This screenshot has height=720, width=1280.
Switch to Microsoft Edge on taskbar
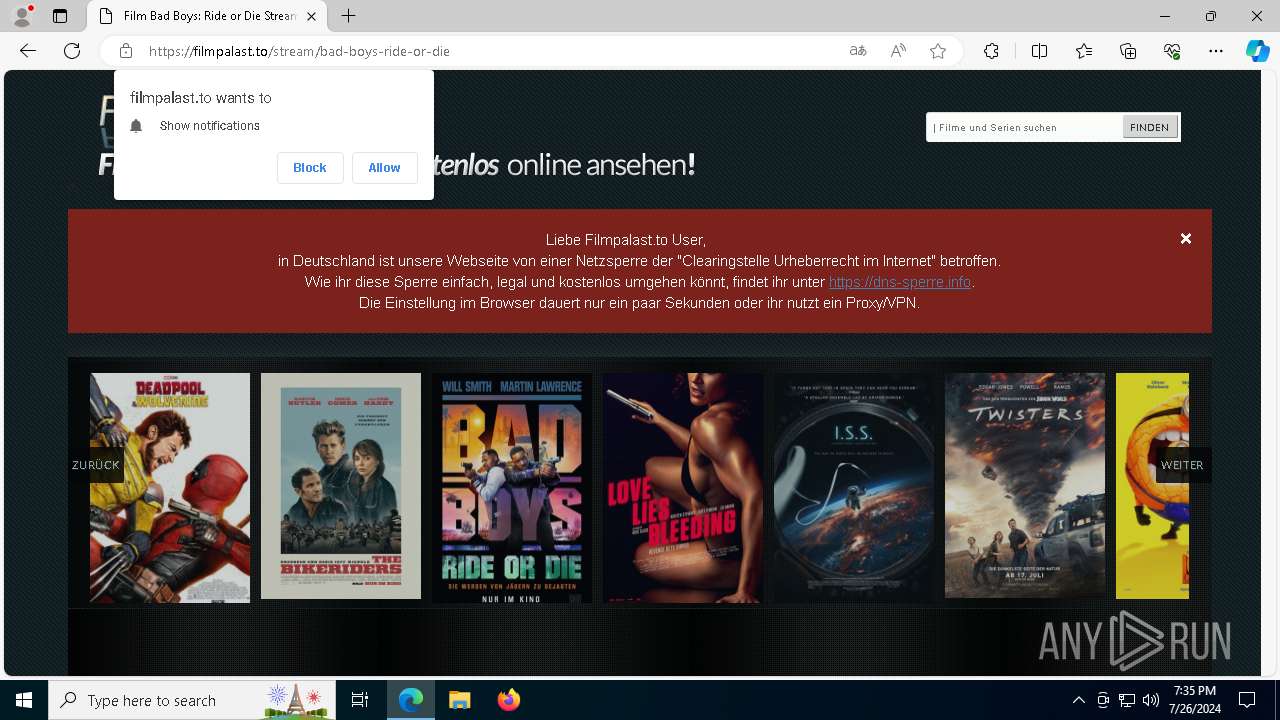point(411,700)
